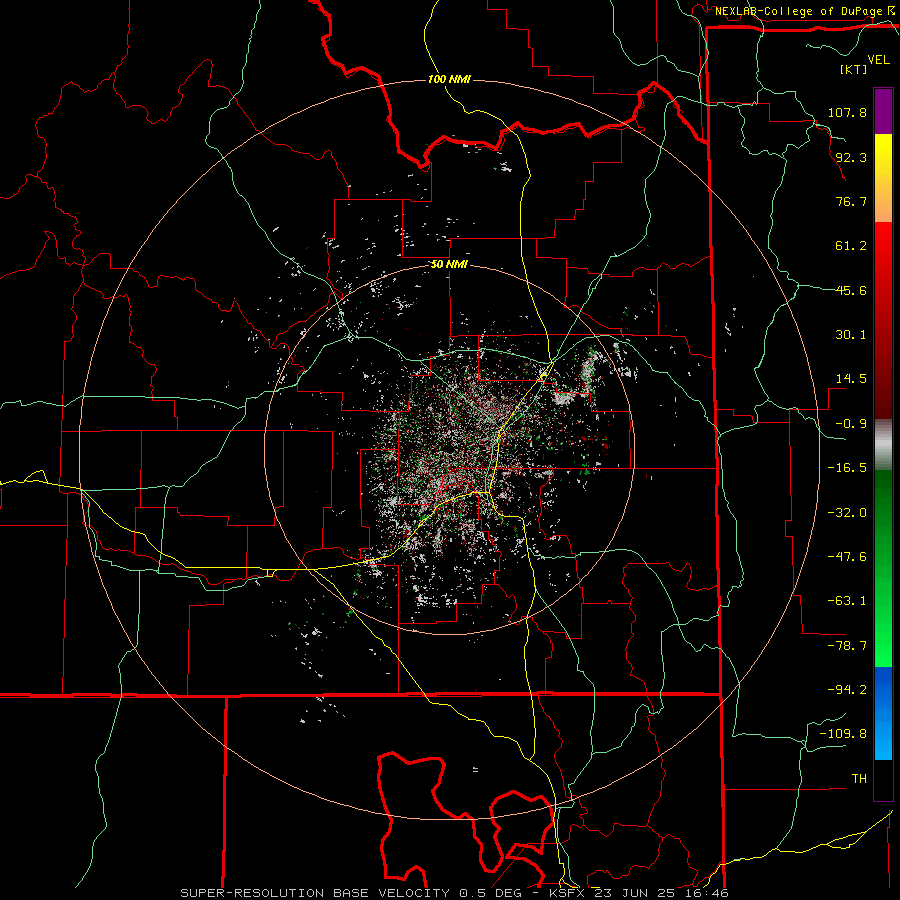Image resolution: width=900 pixels, height=900 pixels.
Task: Select the 14.5 velocity legend value
Action: coord(851,379)
